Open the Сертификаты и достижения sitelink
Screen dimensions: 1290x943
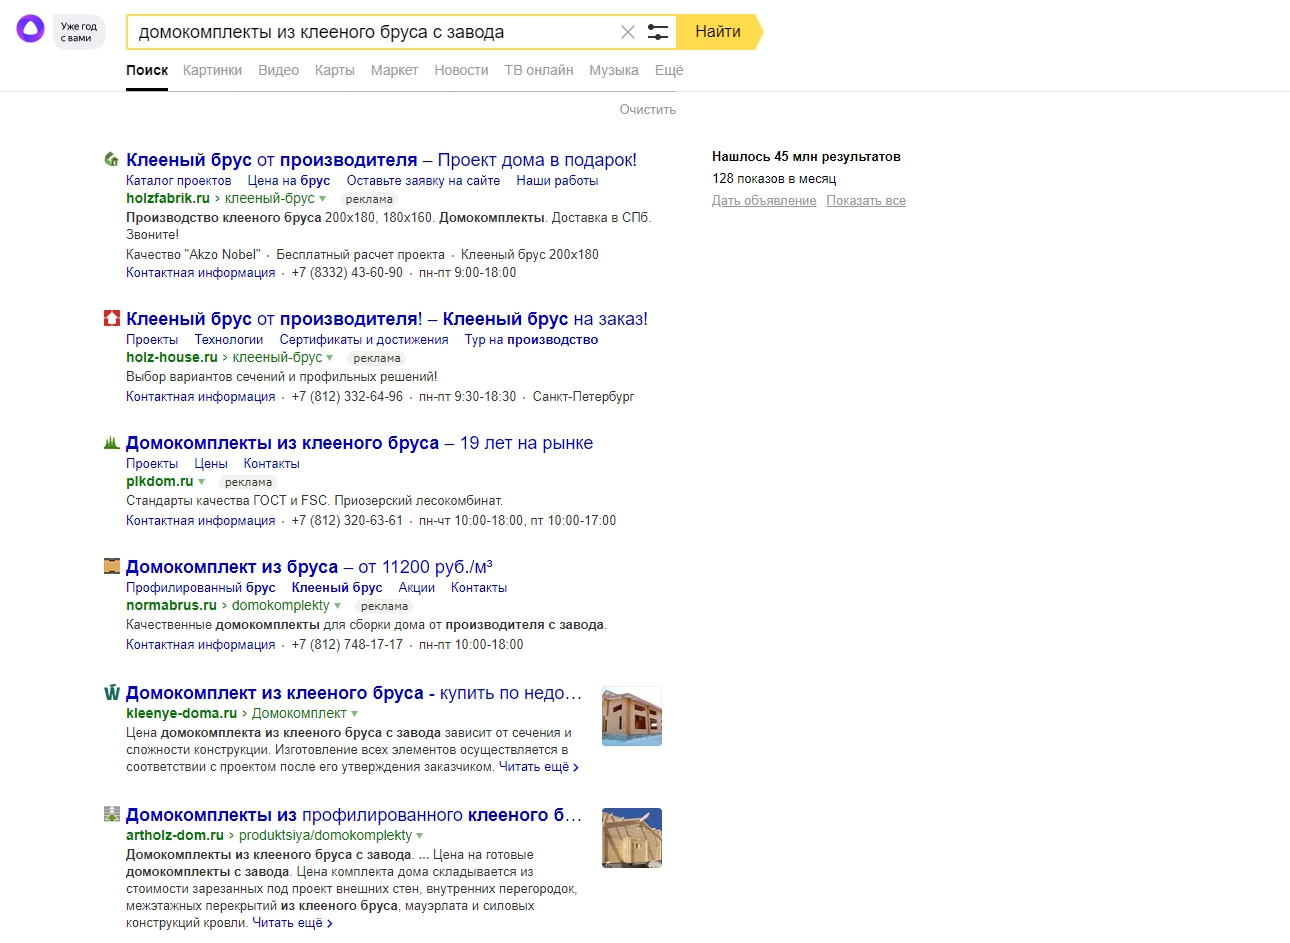364,340
